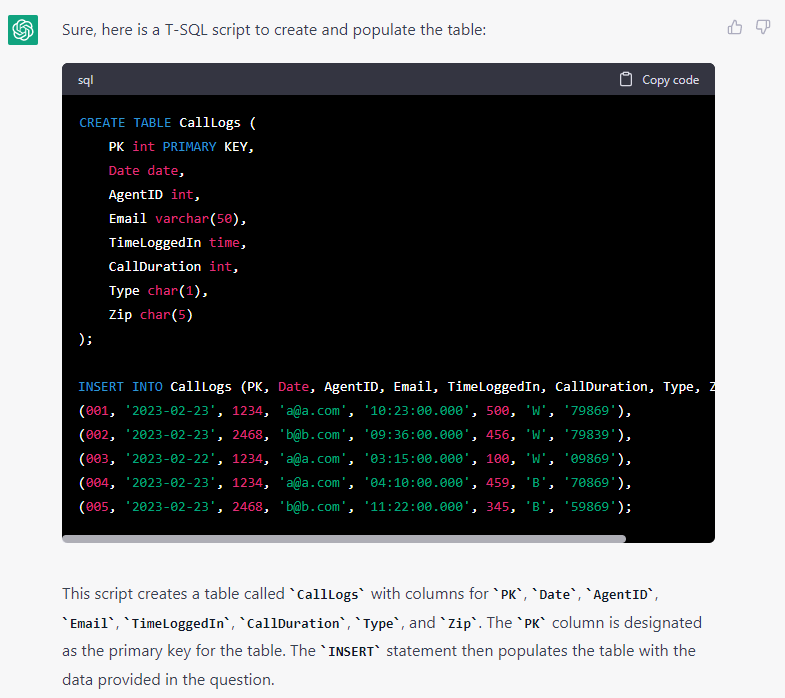Click the 'TimeLoggedIn time,' code line
Image resolution: width=785 pixels, height=698 pixels.
(x=177, y=243)
